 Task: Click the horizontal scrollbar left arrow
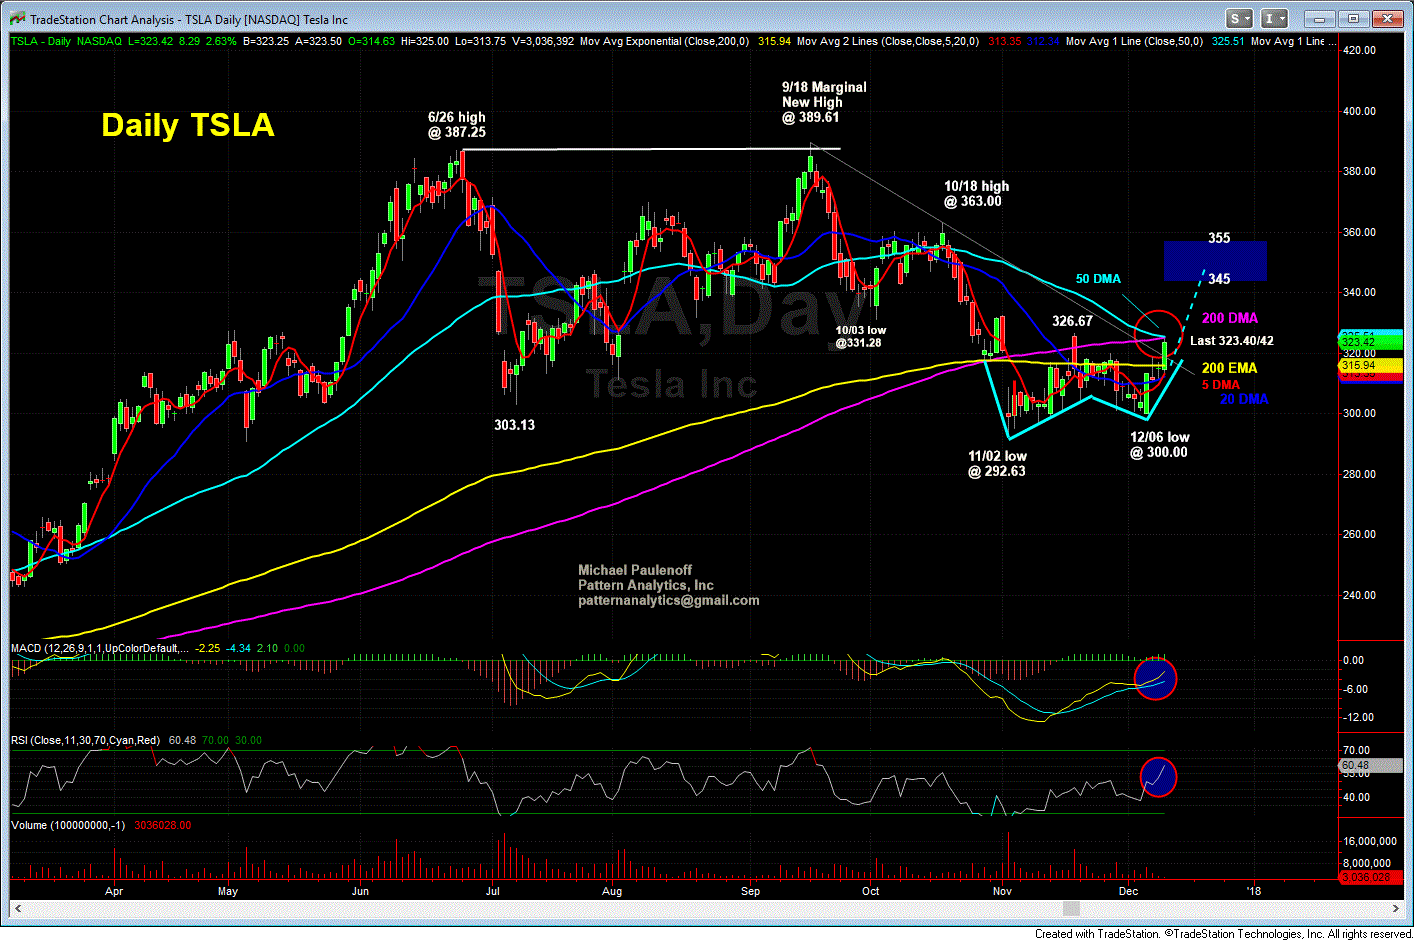[x=17, y=908]
